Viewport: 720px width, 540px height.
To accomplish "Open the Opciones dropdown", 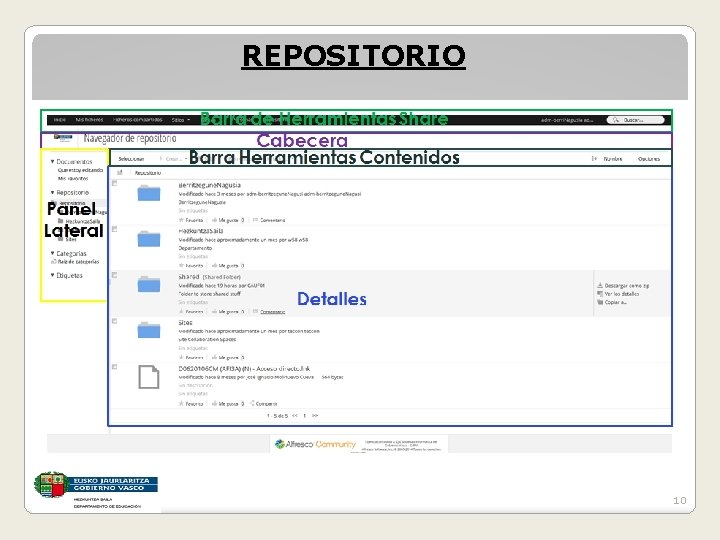I will pyautogui.click(x=649, y=159).
